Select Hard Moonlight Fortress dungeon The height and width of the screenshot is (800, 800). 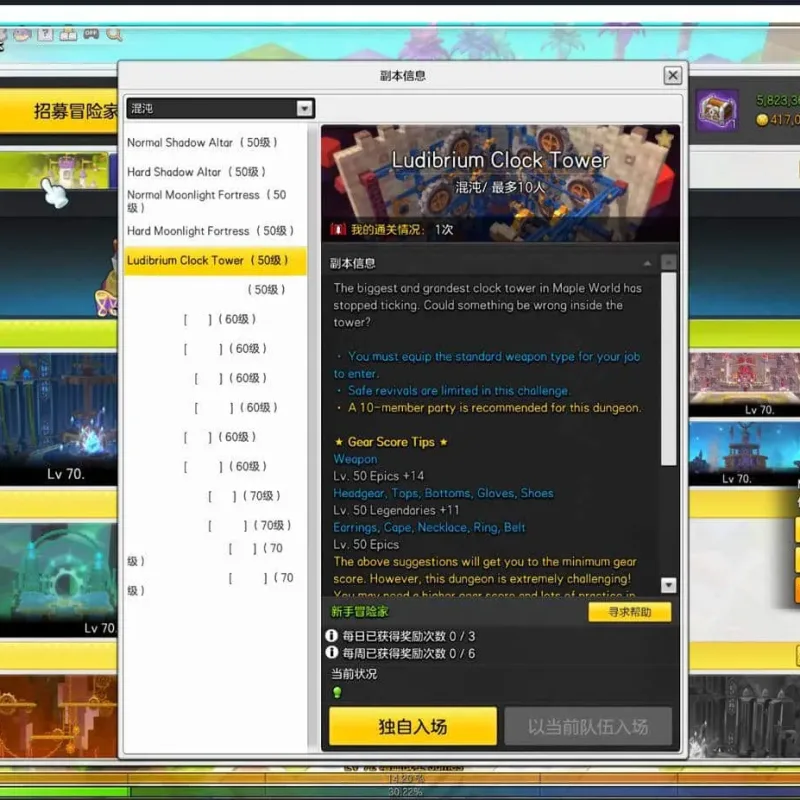210,231
